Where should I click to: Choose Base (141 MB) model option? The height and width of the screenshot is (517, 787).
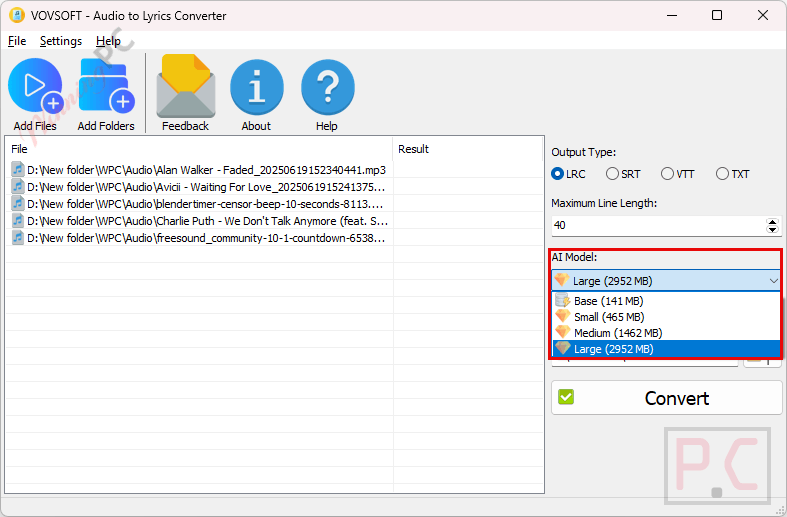[667, 301]
